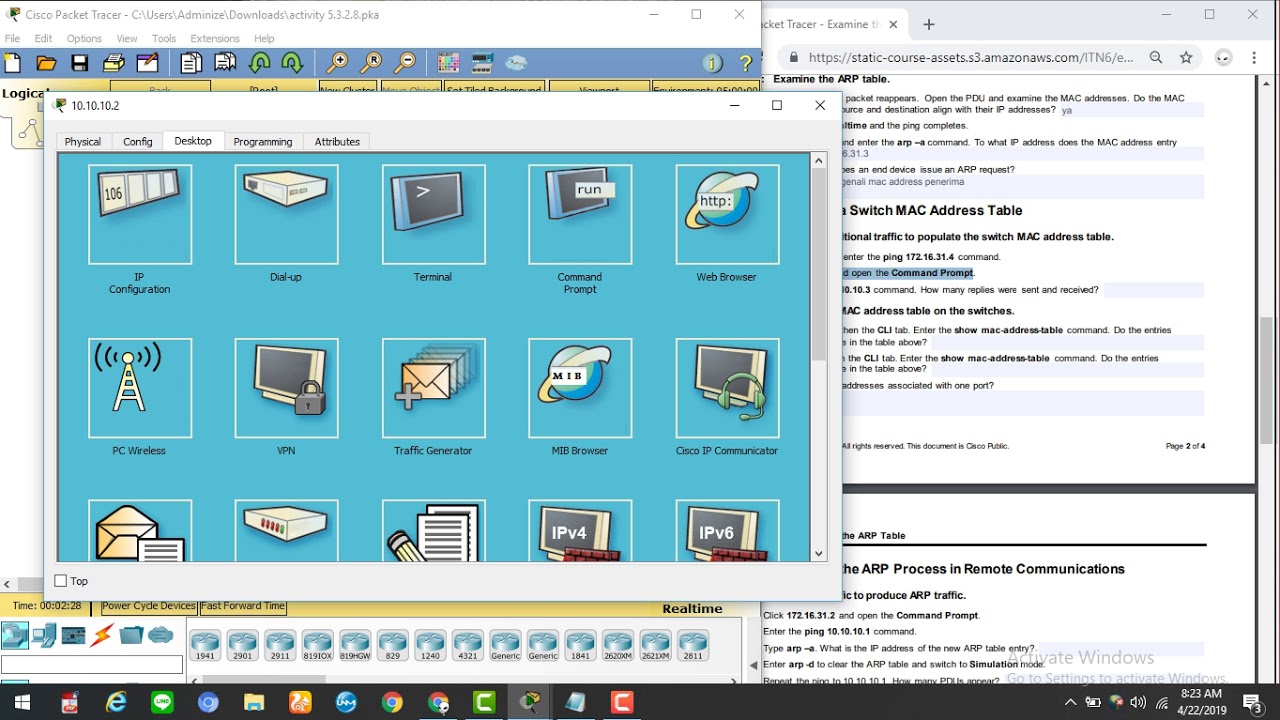Open the Options menu
The image size is (1280, 720).
click(84, 38)
